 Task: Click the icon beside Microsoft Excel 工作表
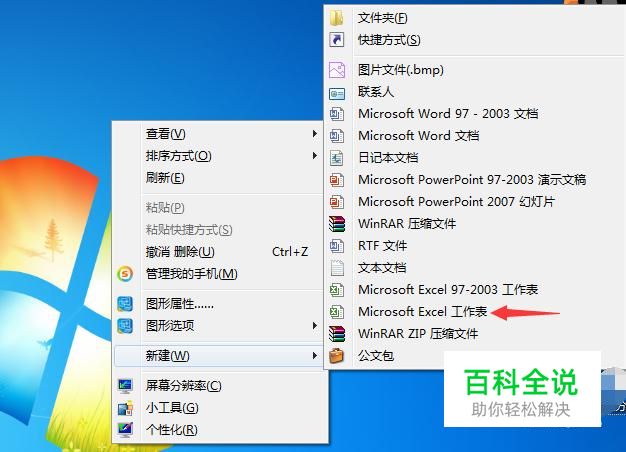tap(337, 312)
